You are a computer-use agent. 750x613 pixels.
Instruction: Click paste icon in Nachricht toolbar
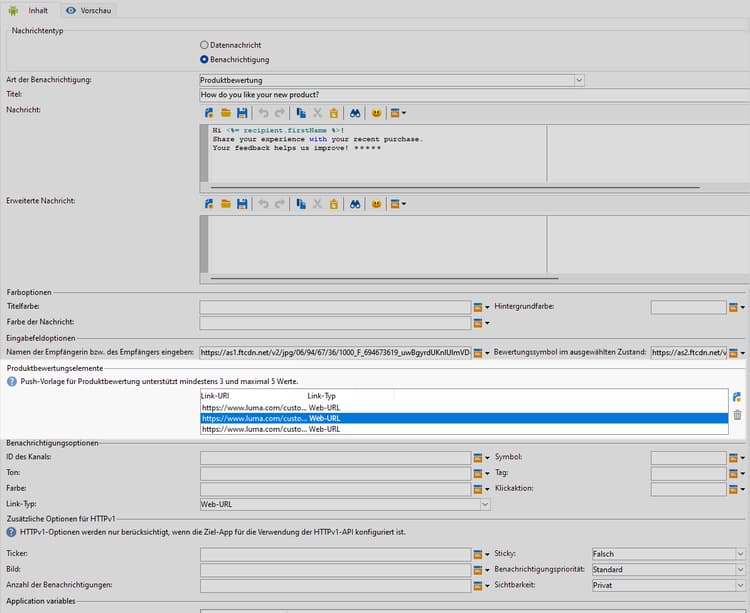point(334,113)
